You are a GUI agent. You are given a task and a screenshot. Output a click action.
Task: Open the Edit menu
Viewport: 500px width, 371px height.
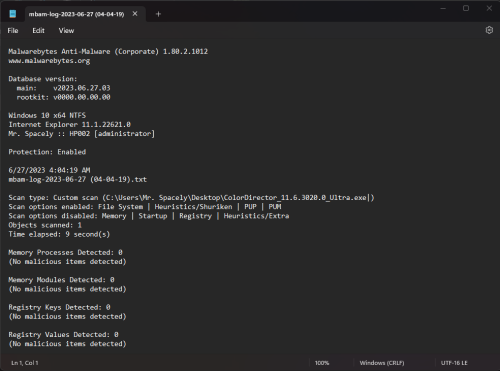[x=38, y=31]
